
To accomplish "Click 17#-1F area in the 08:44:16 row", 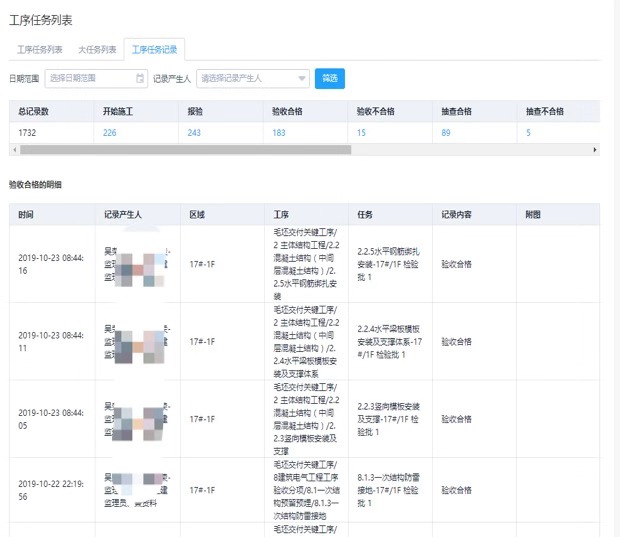I will click(202, 264).
